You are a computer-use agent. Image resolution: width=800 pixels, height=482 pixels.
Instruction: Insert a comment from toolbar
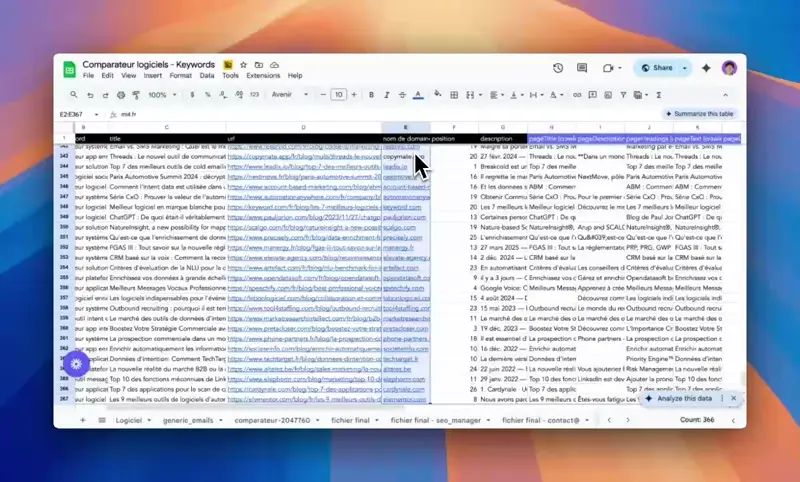coord(592,95)
